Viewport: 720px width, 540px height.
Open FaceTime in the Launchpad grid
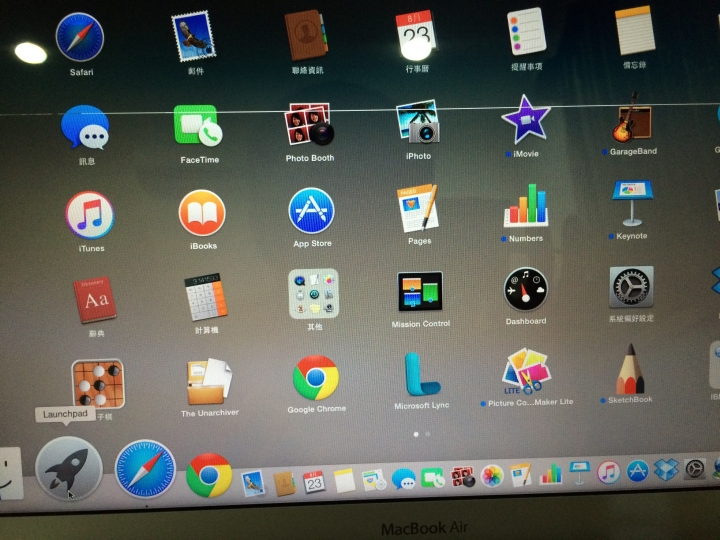[198, 125]
